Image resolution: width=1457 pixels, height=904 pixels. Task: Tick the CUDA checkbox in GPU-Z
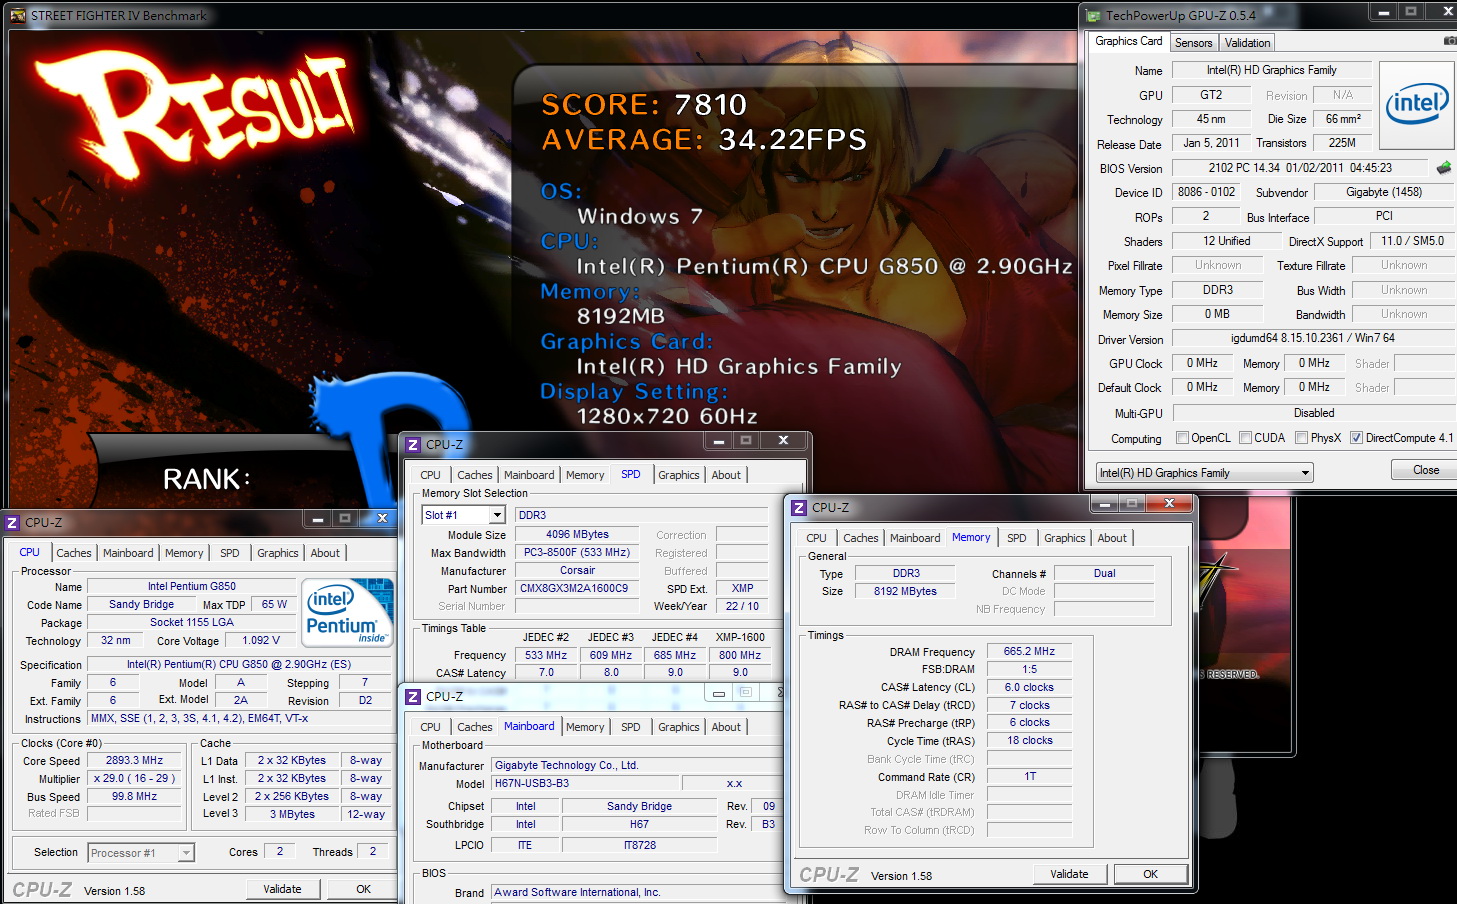tap(1246, 437)
